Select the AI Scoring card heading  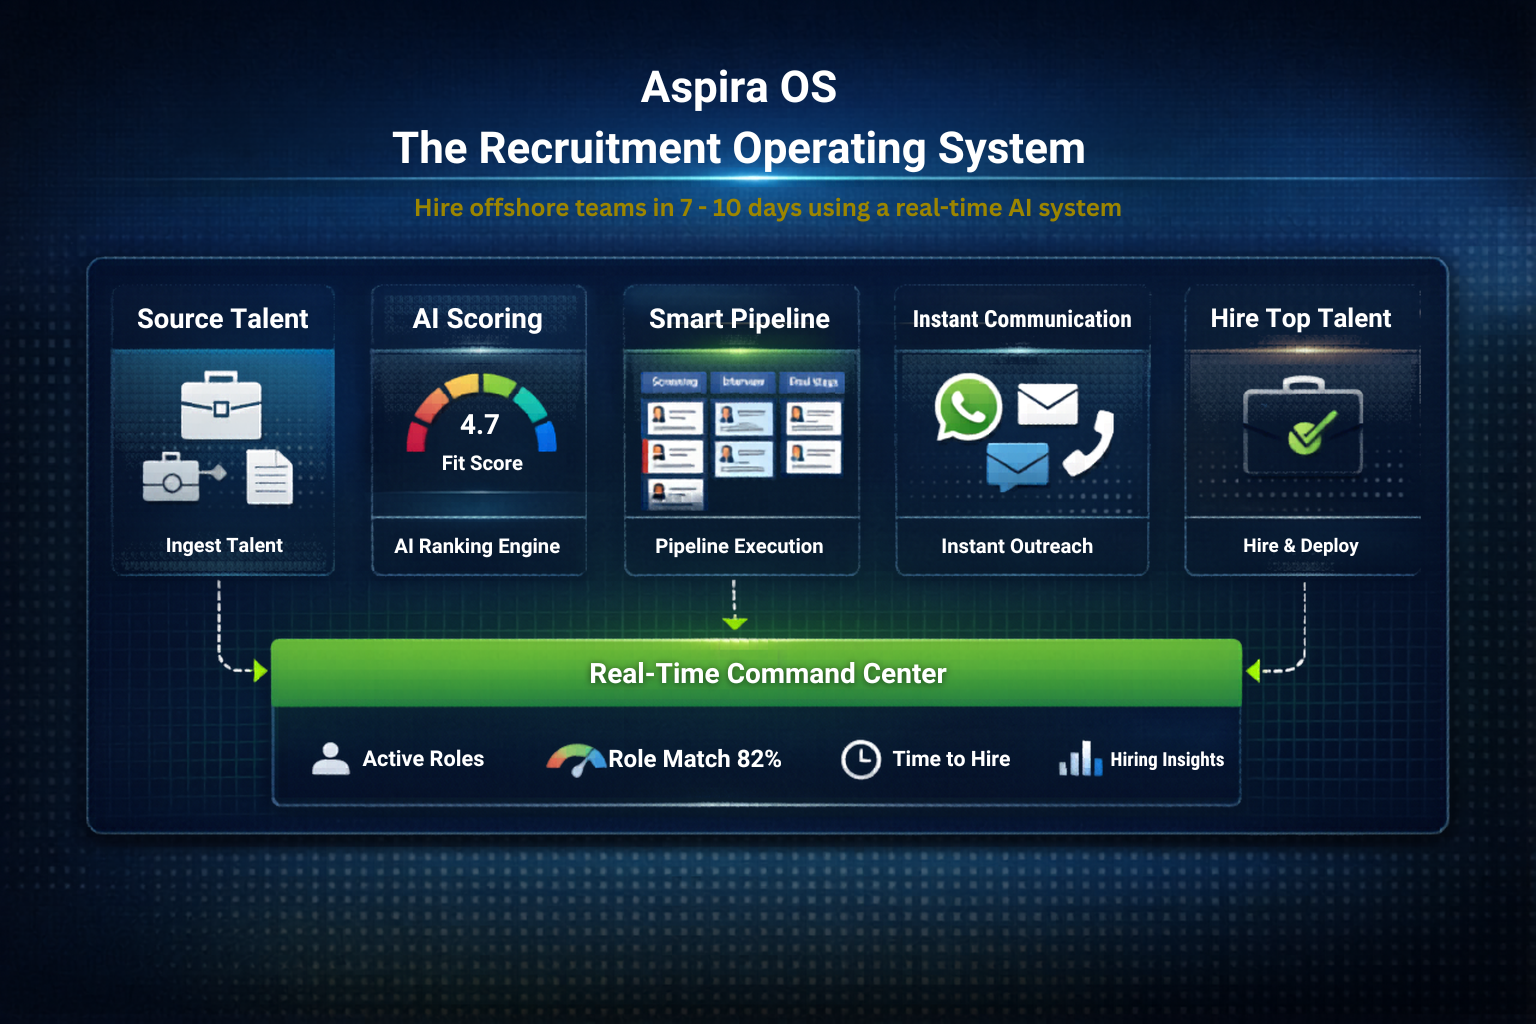click(x=478, y=318)
